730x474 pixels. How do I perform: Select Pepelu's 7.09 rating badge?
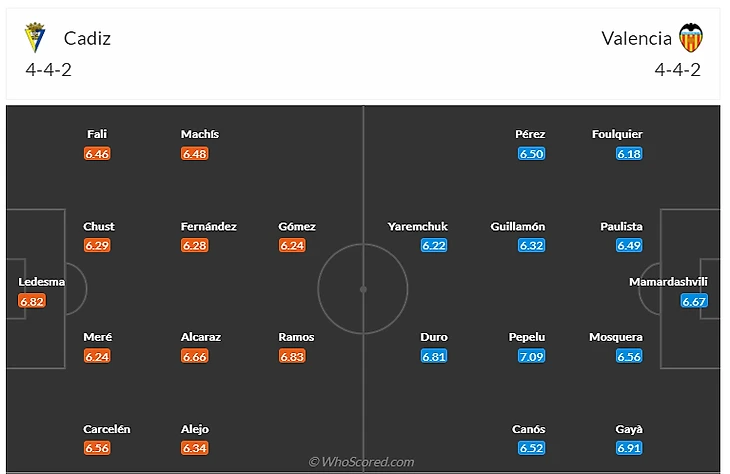[532, 356]
